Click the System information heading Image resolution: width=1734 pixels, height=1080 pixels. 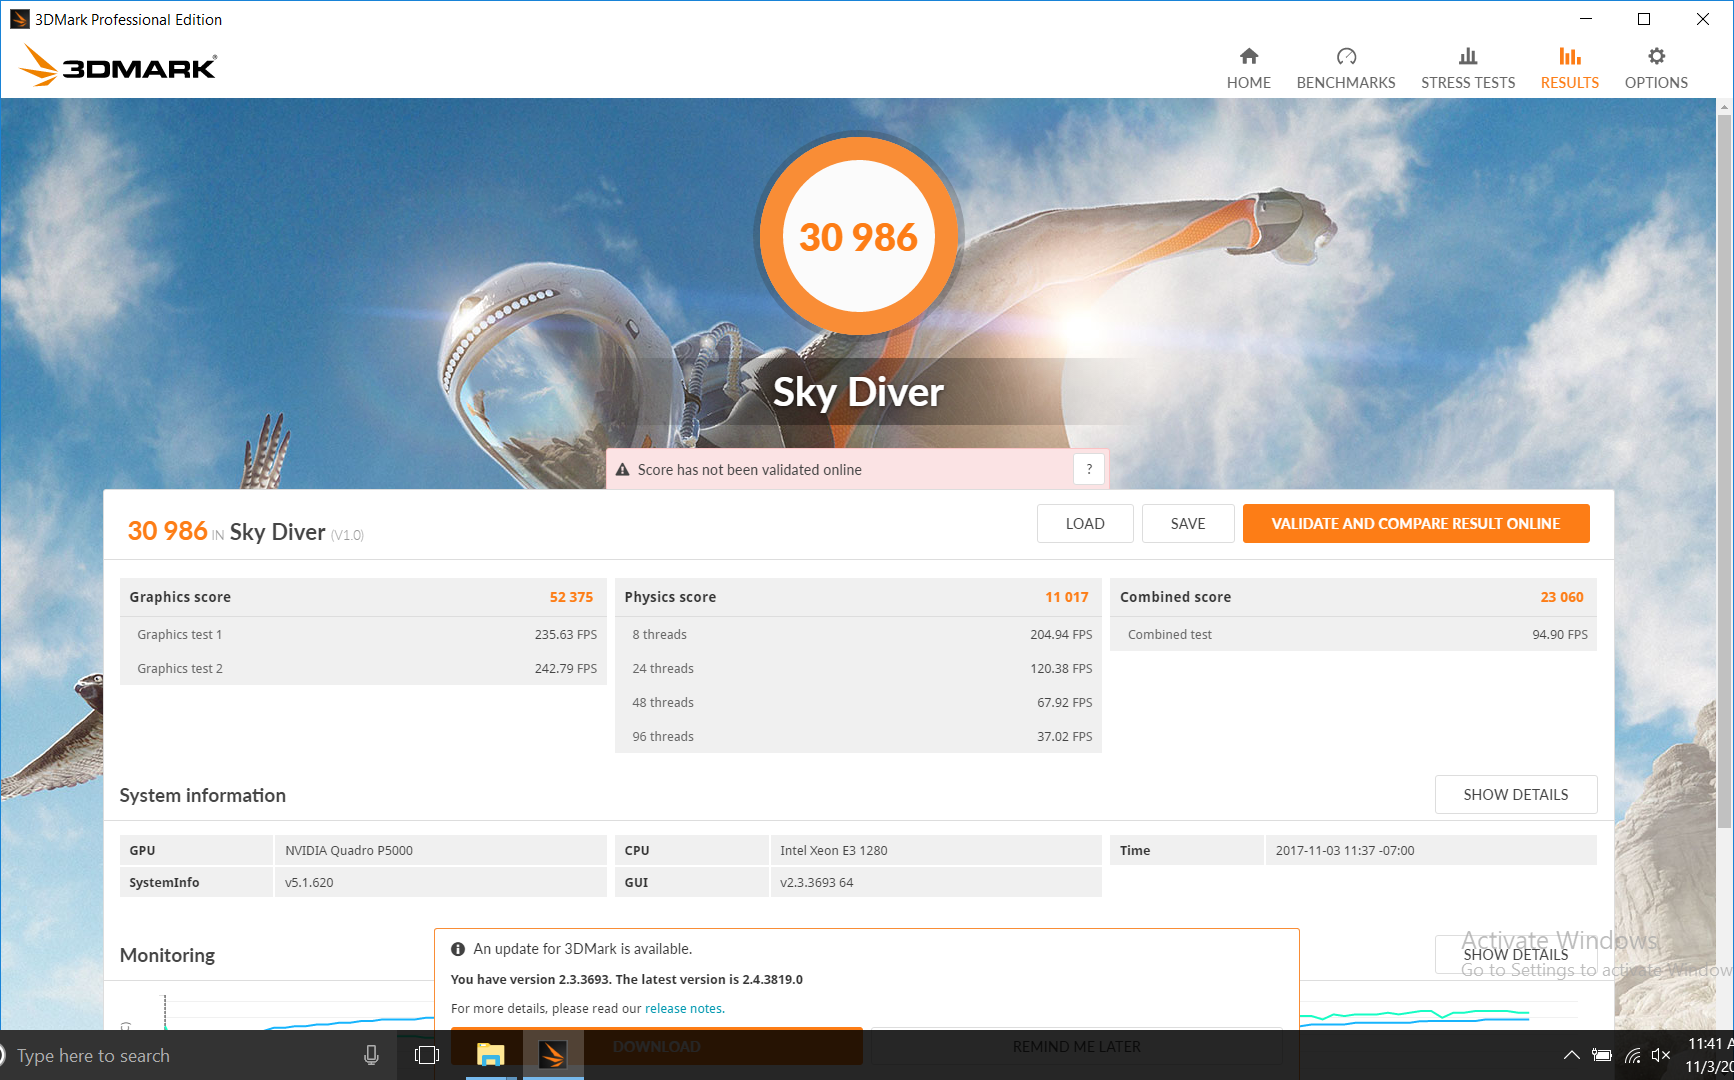[x=203, y=795]
